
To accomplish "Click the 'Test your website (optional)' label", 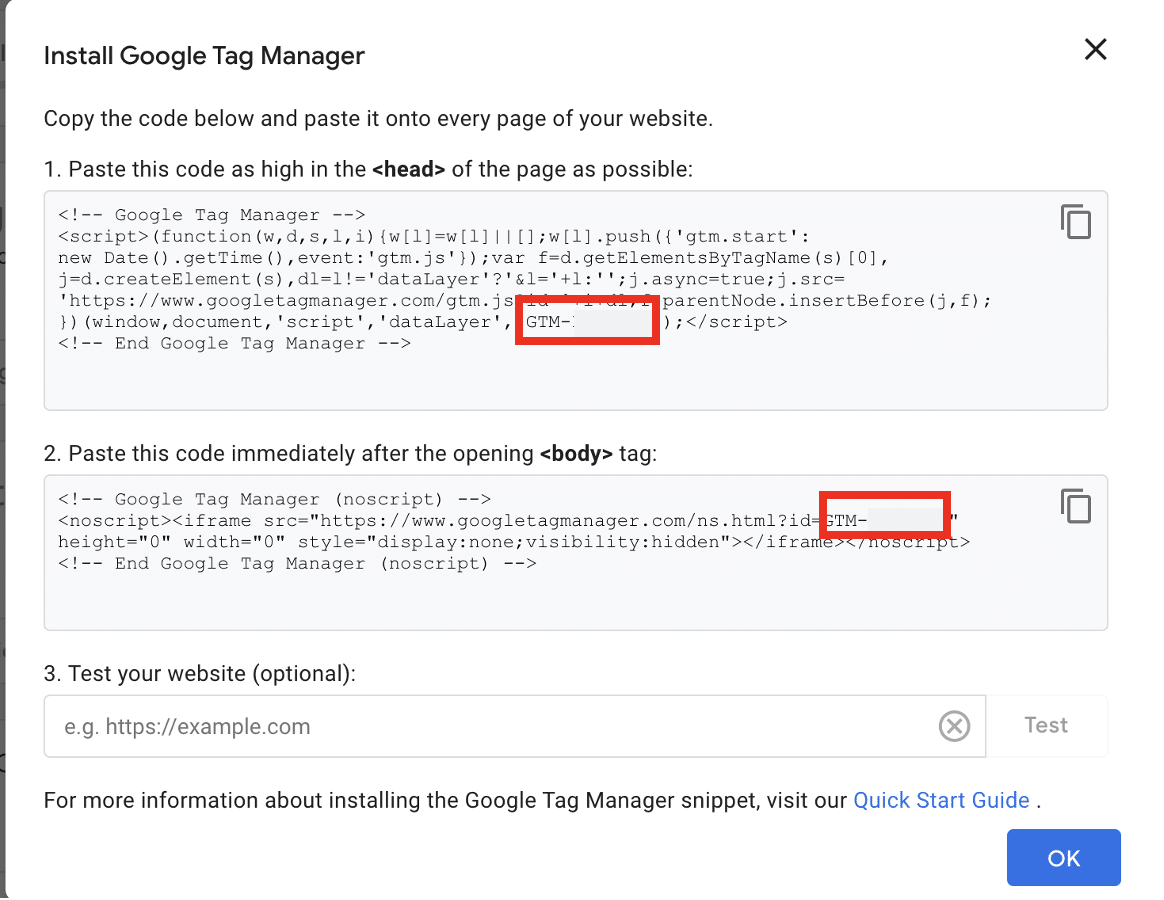I will (200, 674).
